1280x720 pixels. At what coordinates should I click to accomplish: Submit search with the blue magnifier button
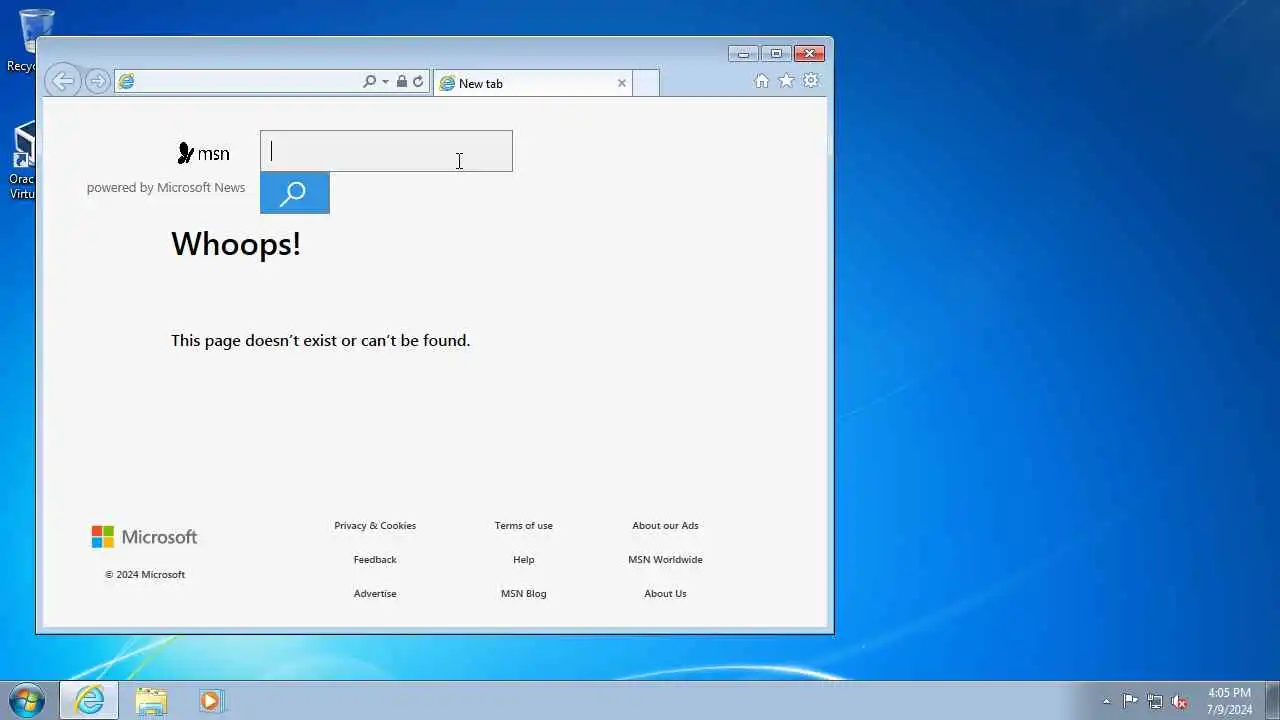click(x=295, y=193)
